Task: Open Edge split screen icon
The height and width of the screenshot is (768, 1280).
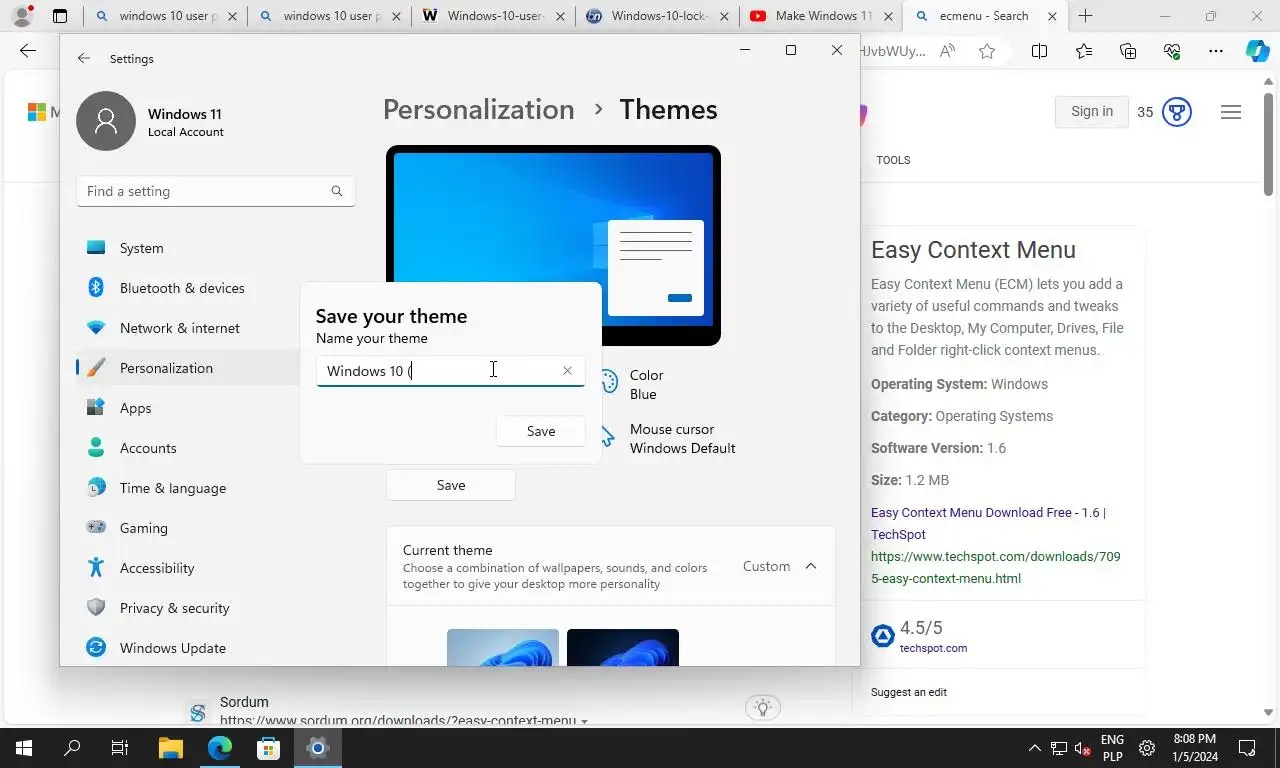Action: (1039, 51)
